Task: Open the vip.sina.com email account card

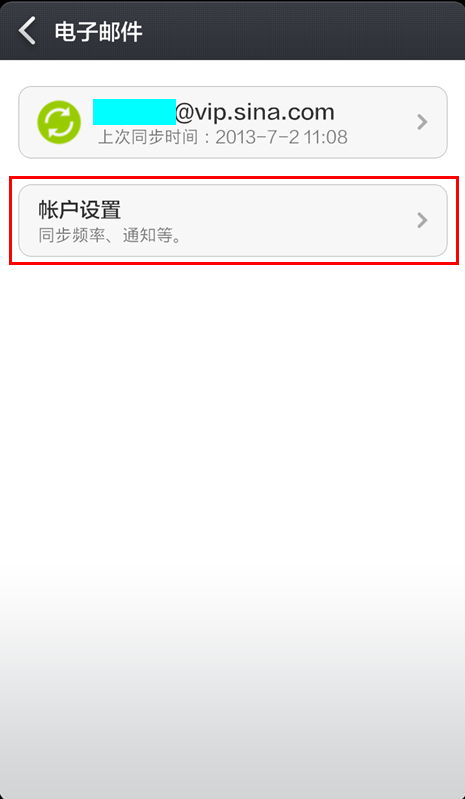Action: [x=233, y=122]
